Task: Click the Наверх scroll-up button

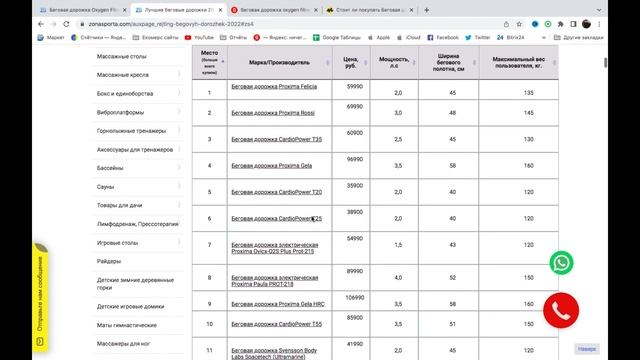Action: pos(587,349)
